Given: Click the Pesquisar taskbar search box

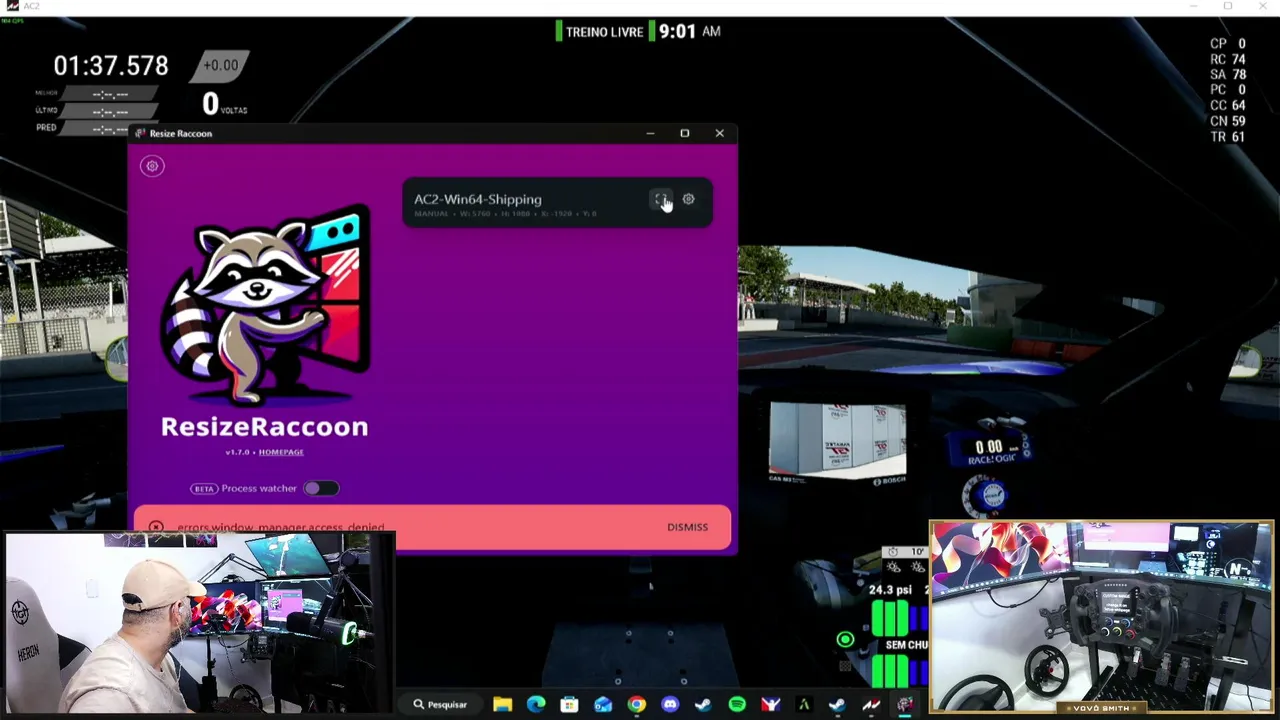Looking at the screenshot, I should [441, 705].
